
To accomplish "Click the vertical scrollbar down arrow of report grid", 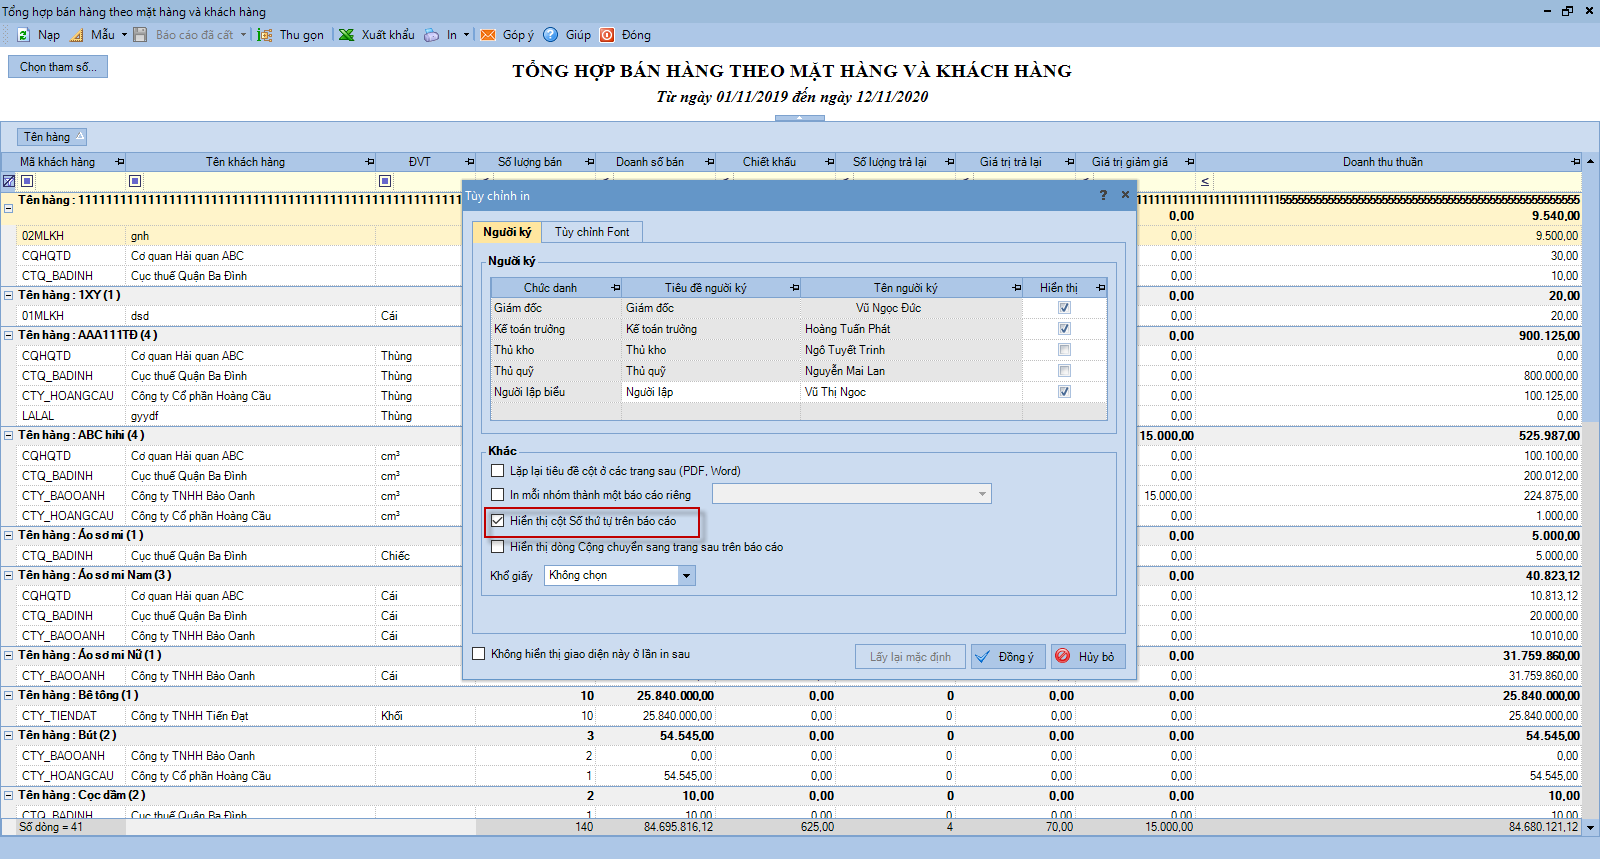I will coord(1590,827).
